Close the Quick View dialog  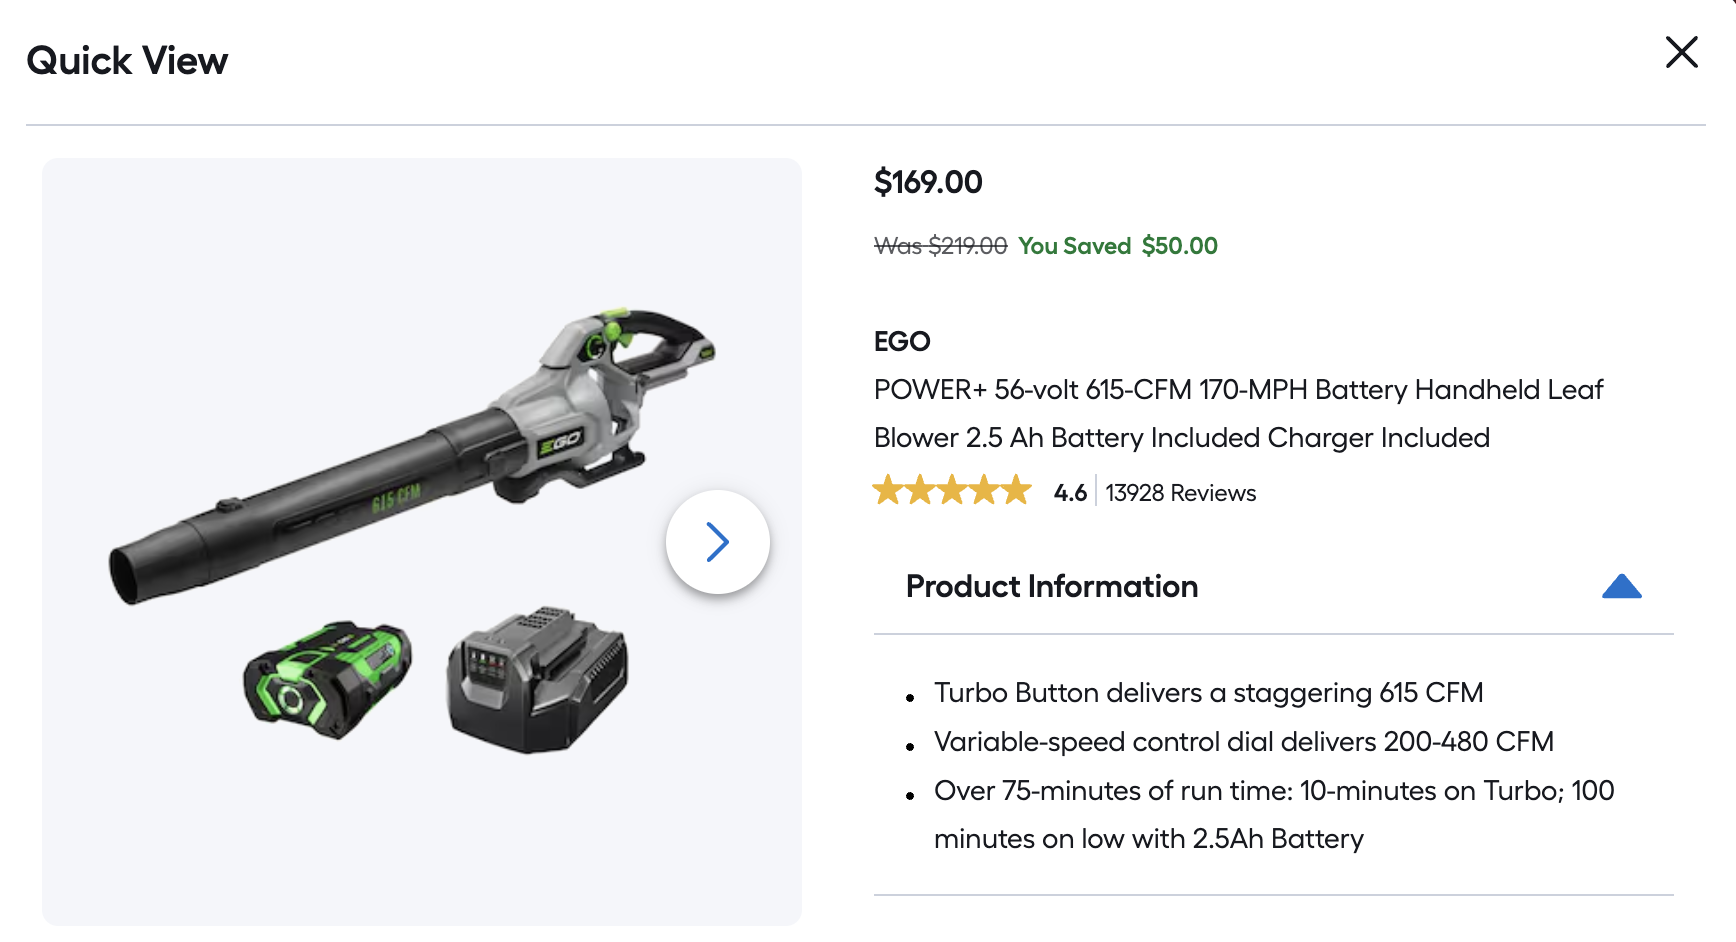point(1681,52)
